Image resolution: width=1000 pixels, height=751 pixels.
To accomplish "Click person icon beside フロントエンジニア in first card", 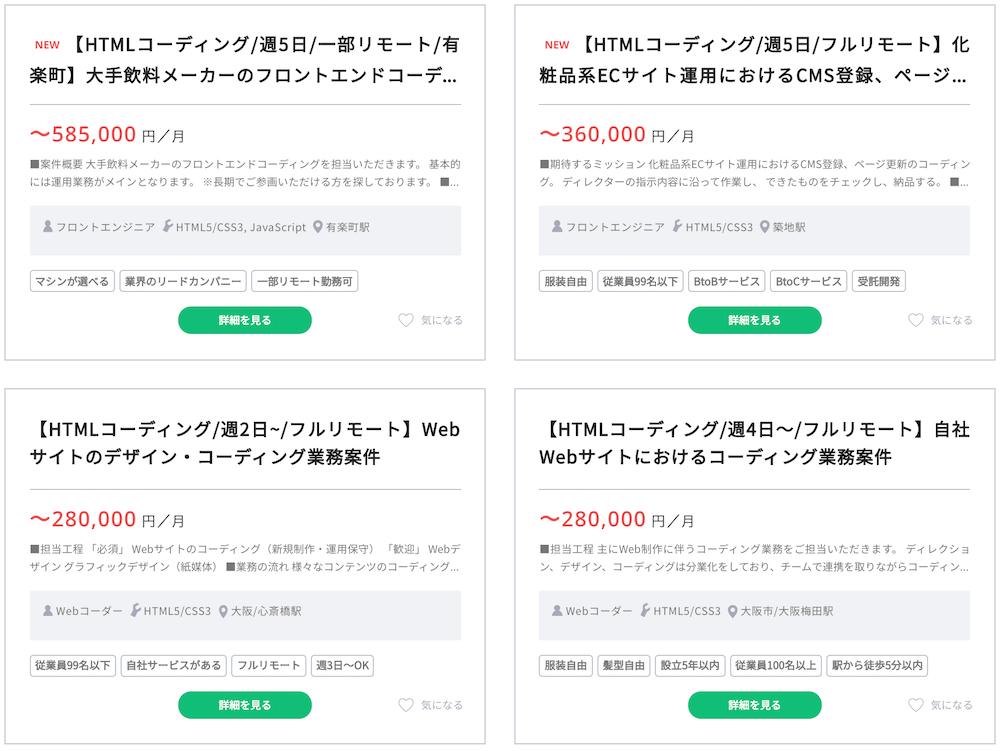I will pyautogui.click(x=47, y=228).
